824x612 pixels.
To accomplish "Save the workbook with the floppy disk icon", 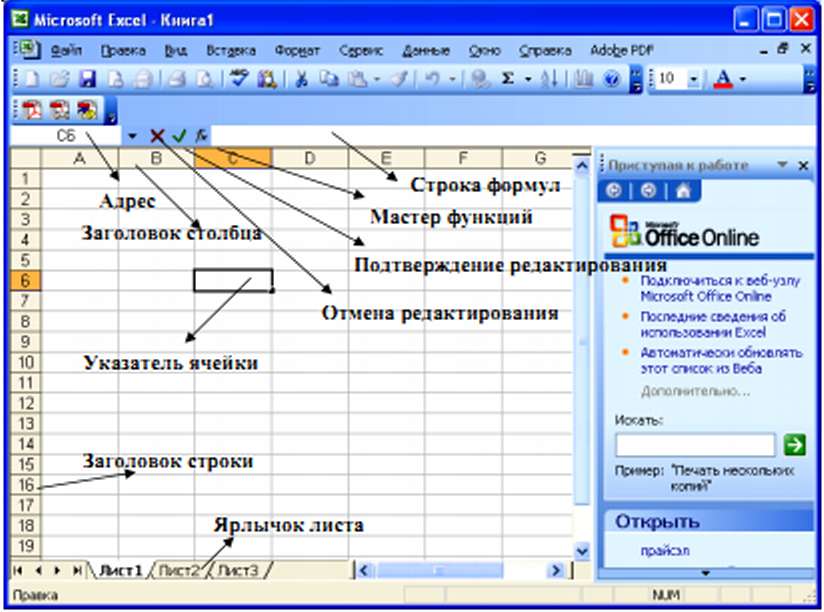I will tap(87, 79).
